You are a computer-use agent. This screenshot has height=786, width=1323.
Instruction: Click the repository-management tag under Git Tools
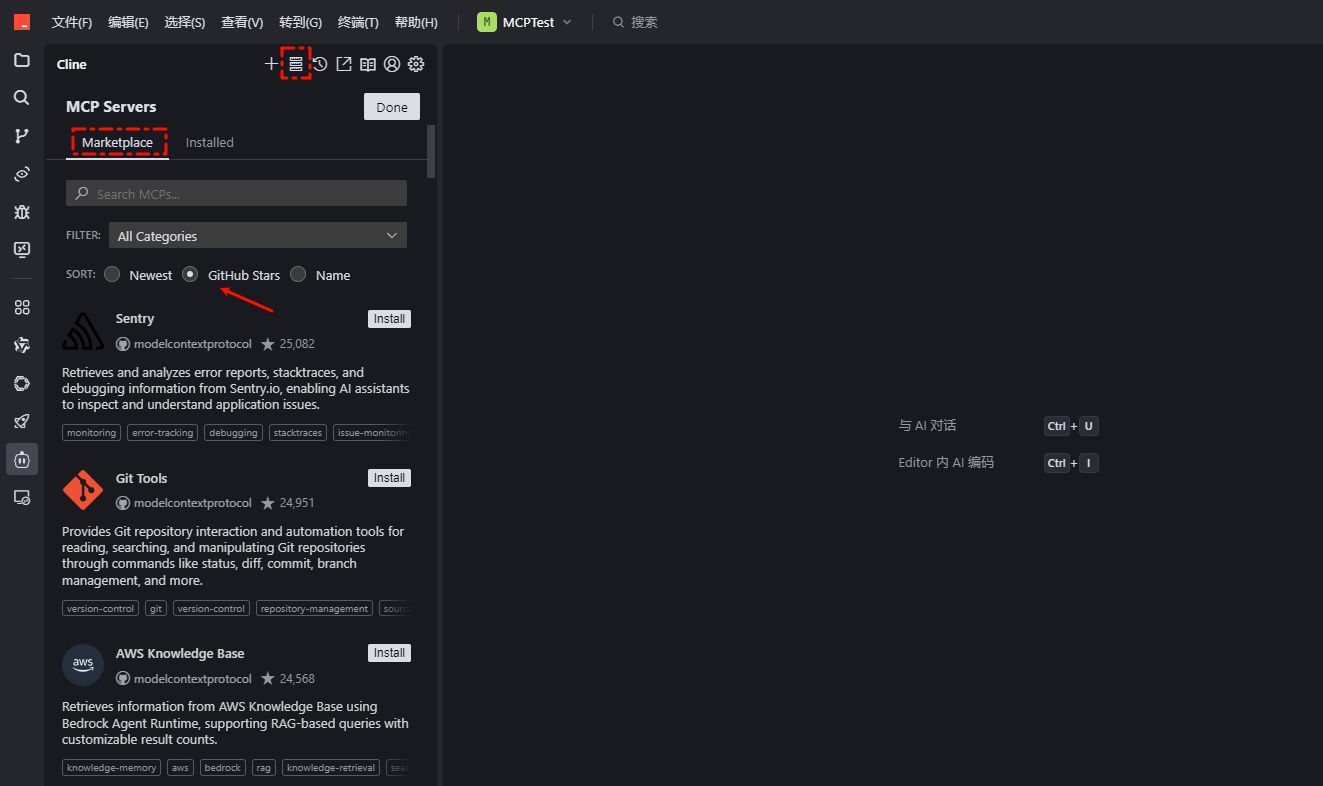pos(315,608)
